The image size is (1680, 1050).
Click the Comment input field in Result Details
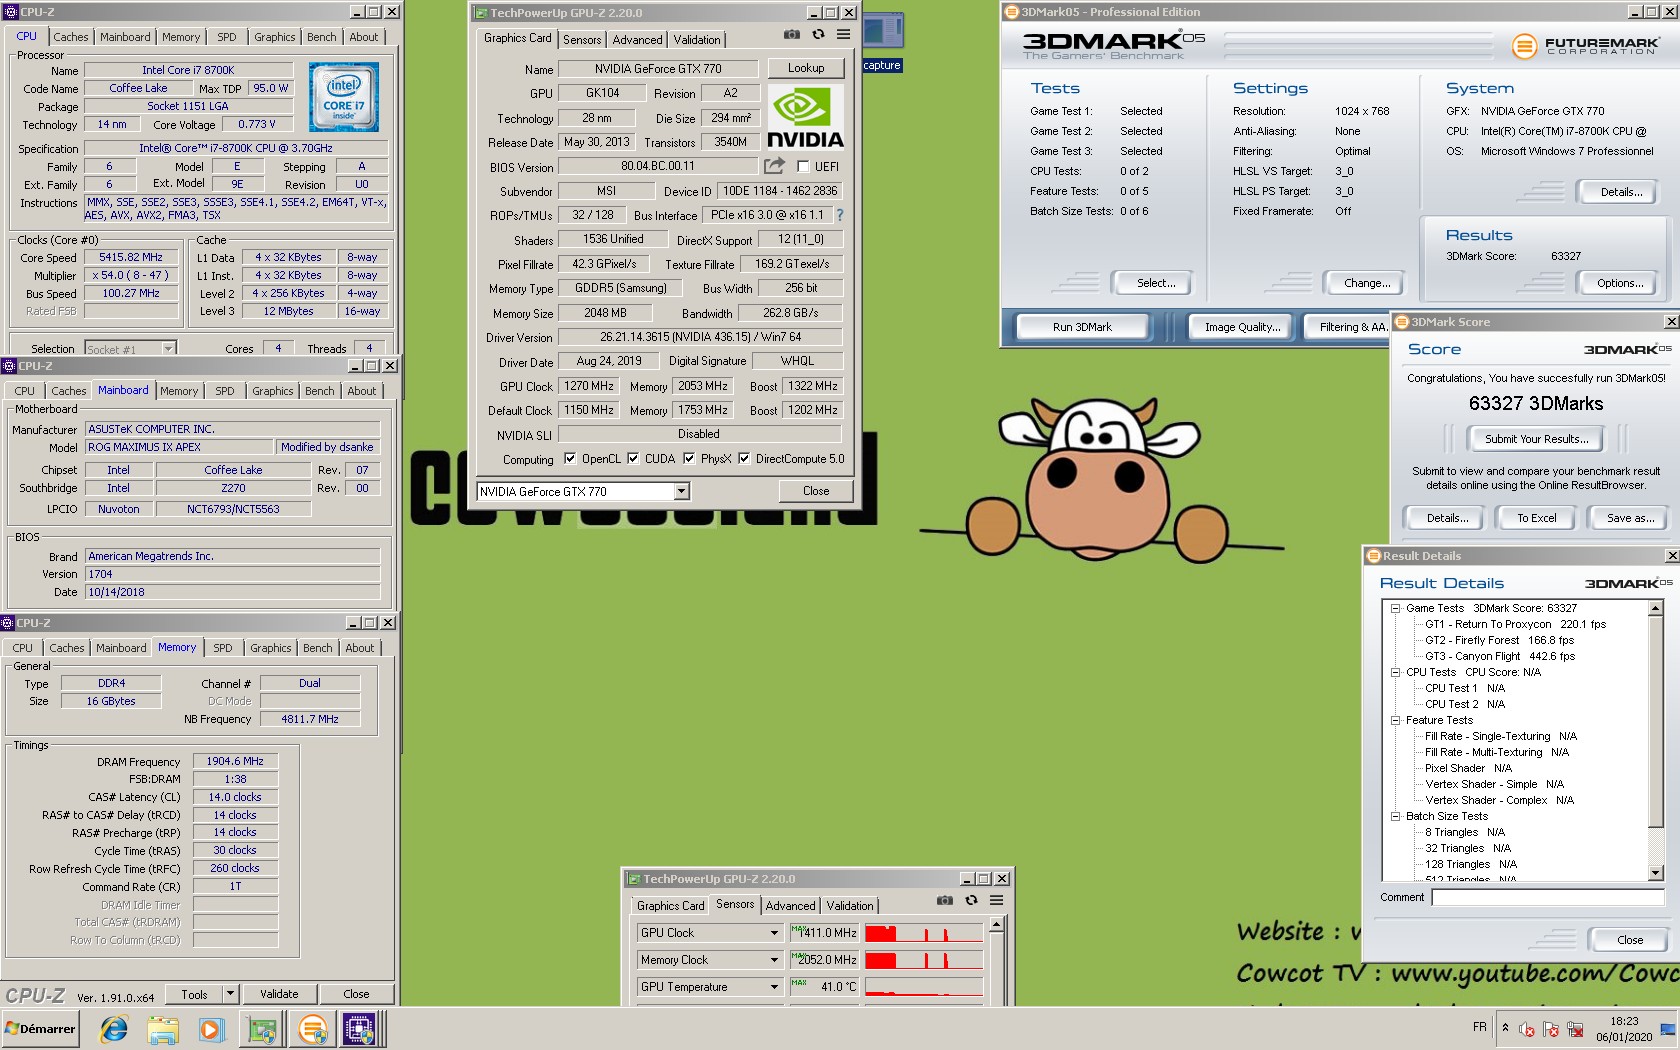(x=1547, y=897)
